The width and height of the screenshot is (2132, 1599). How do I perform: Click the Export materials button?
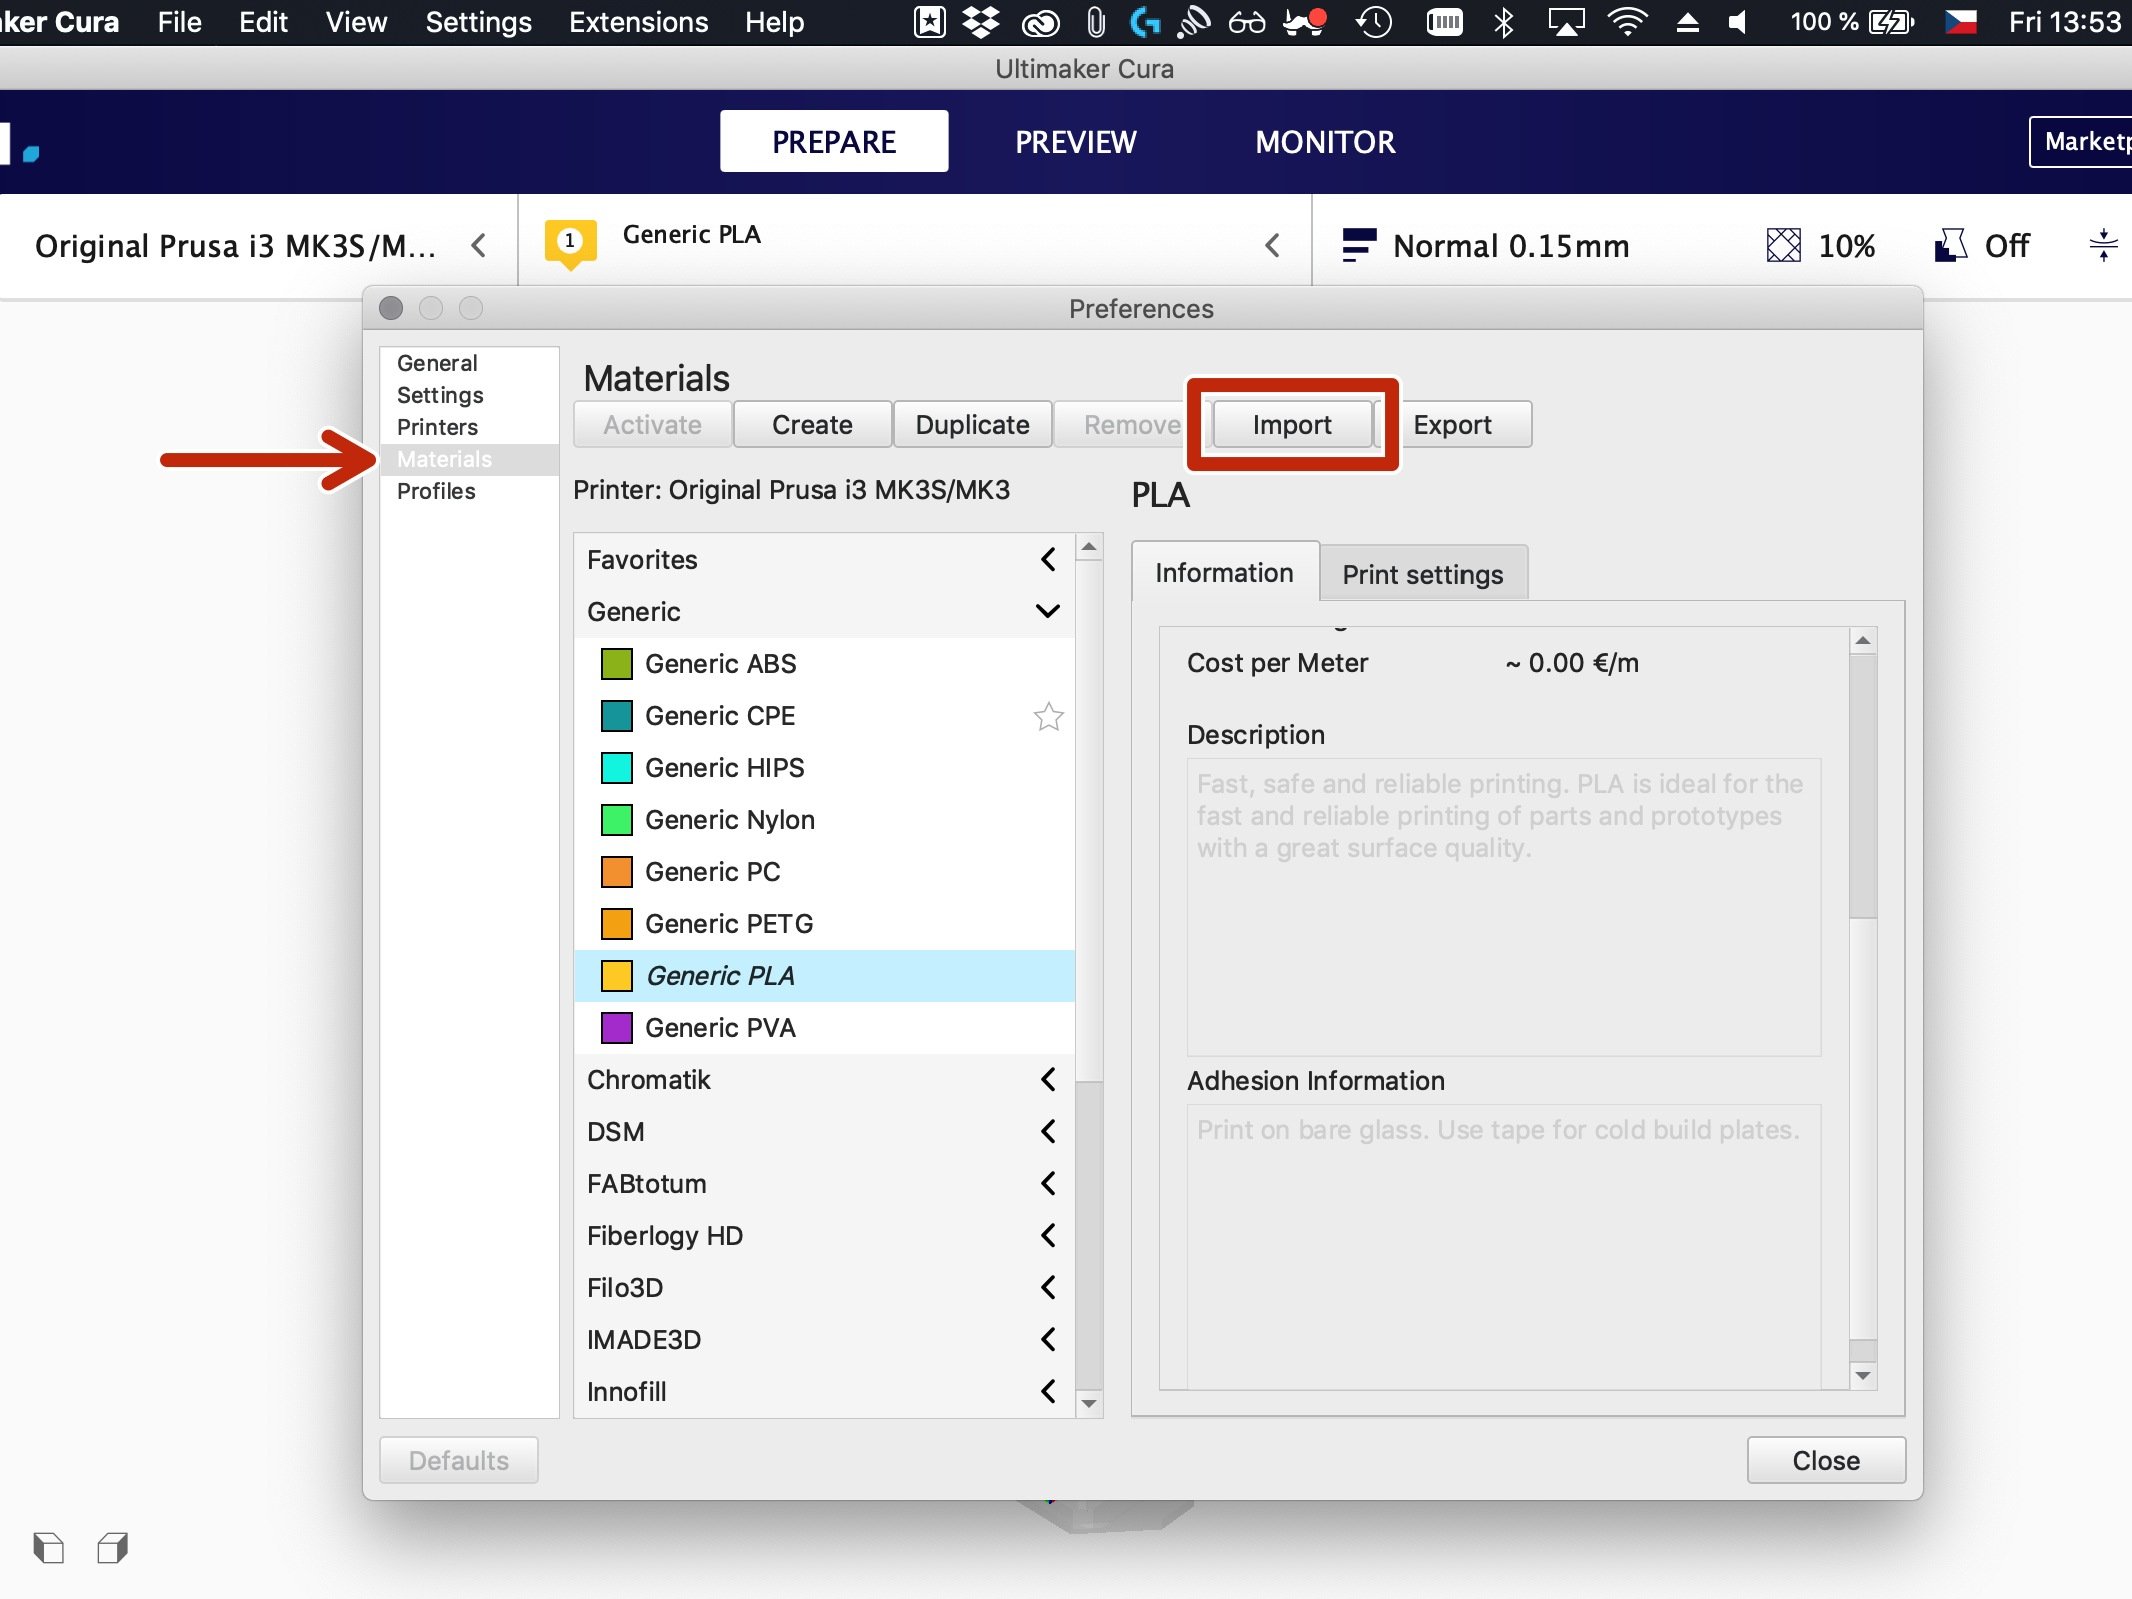point(1453,424)
